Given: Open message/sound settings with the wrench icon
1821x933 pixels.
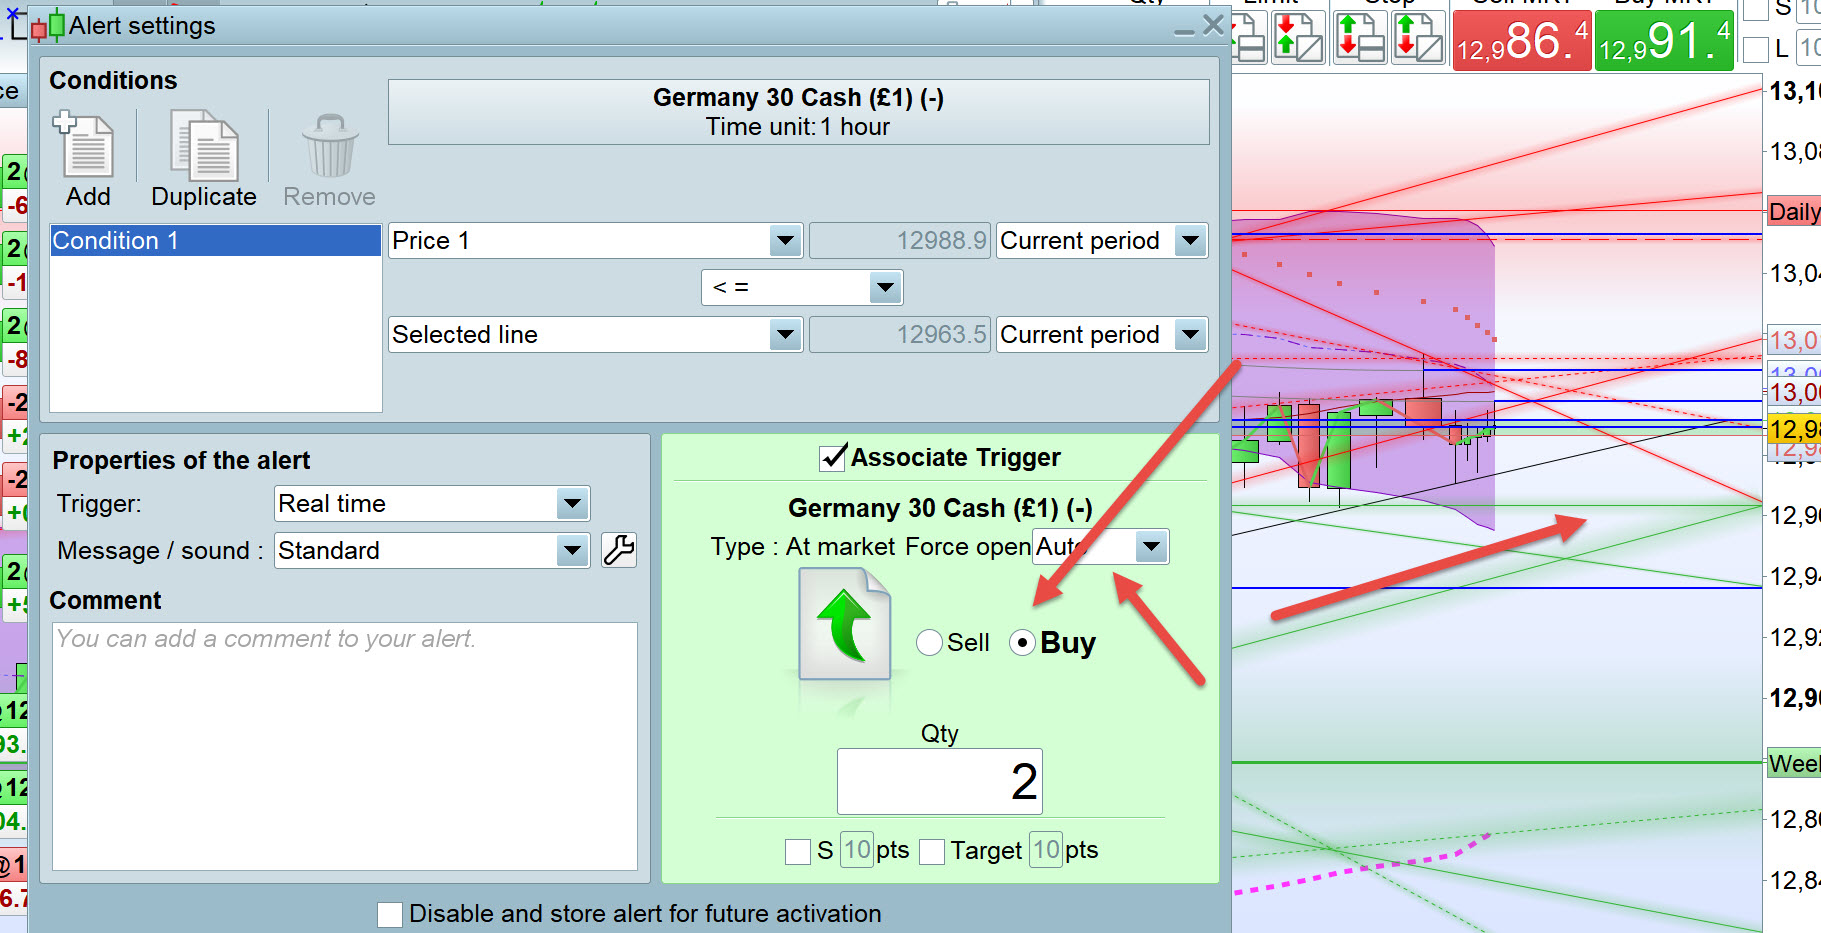Looking at the screenshot, I should (619, 550).
